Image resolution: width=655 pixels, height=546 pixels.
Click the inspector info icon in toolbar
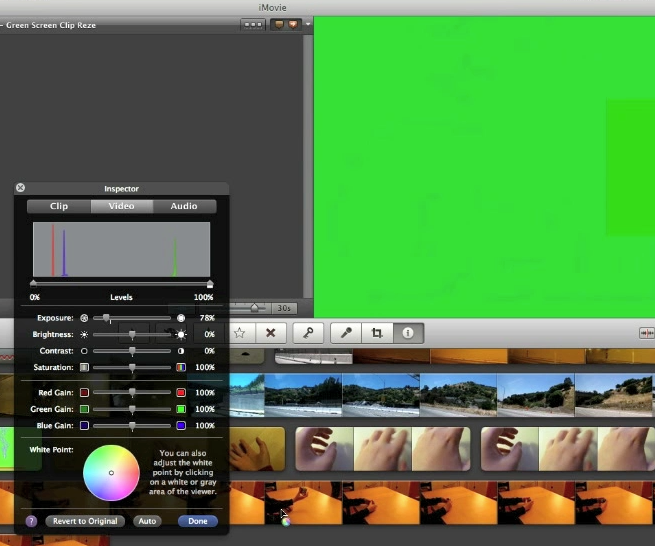click(x=408, y=333)
